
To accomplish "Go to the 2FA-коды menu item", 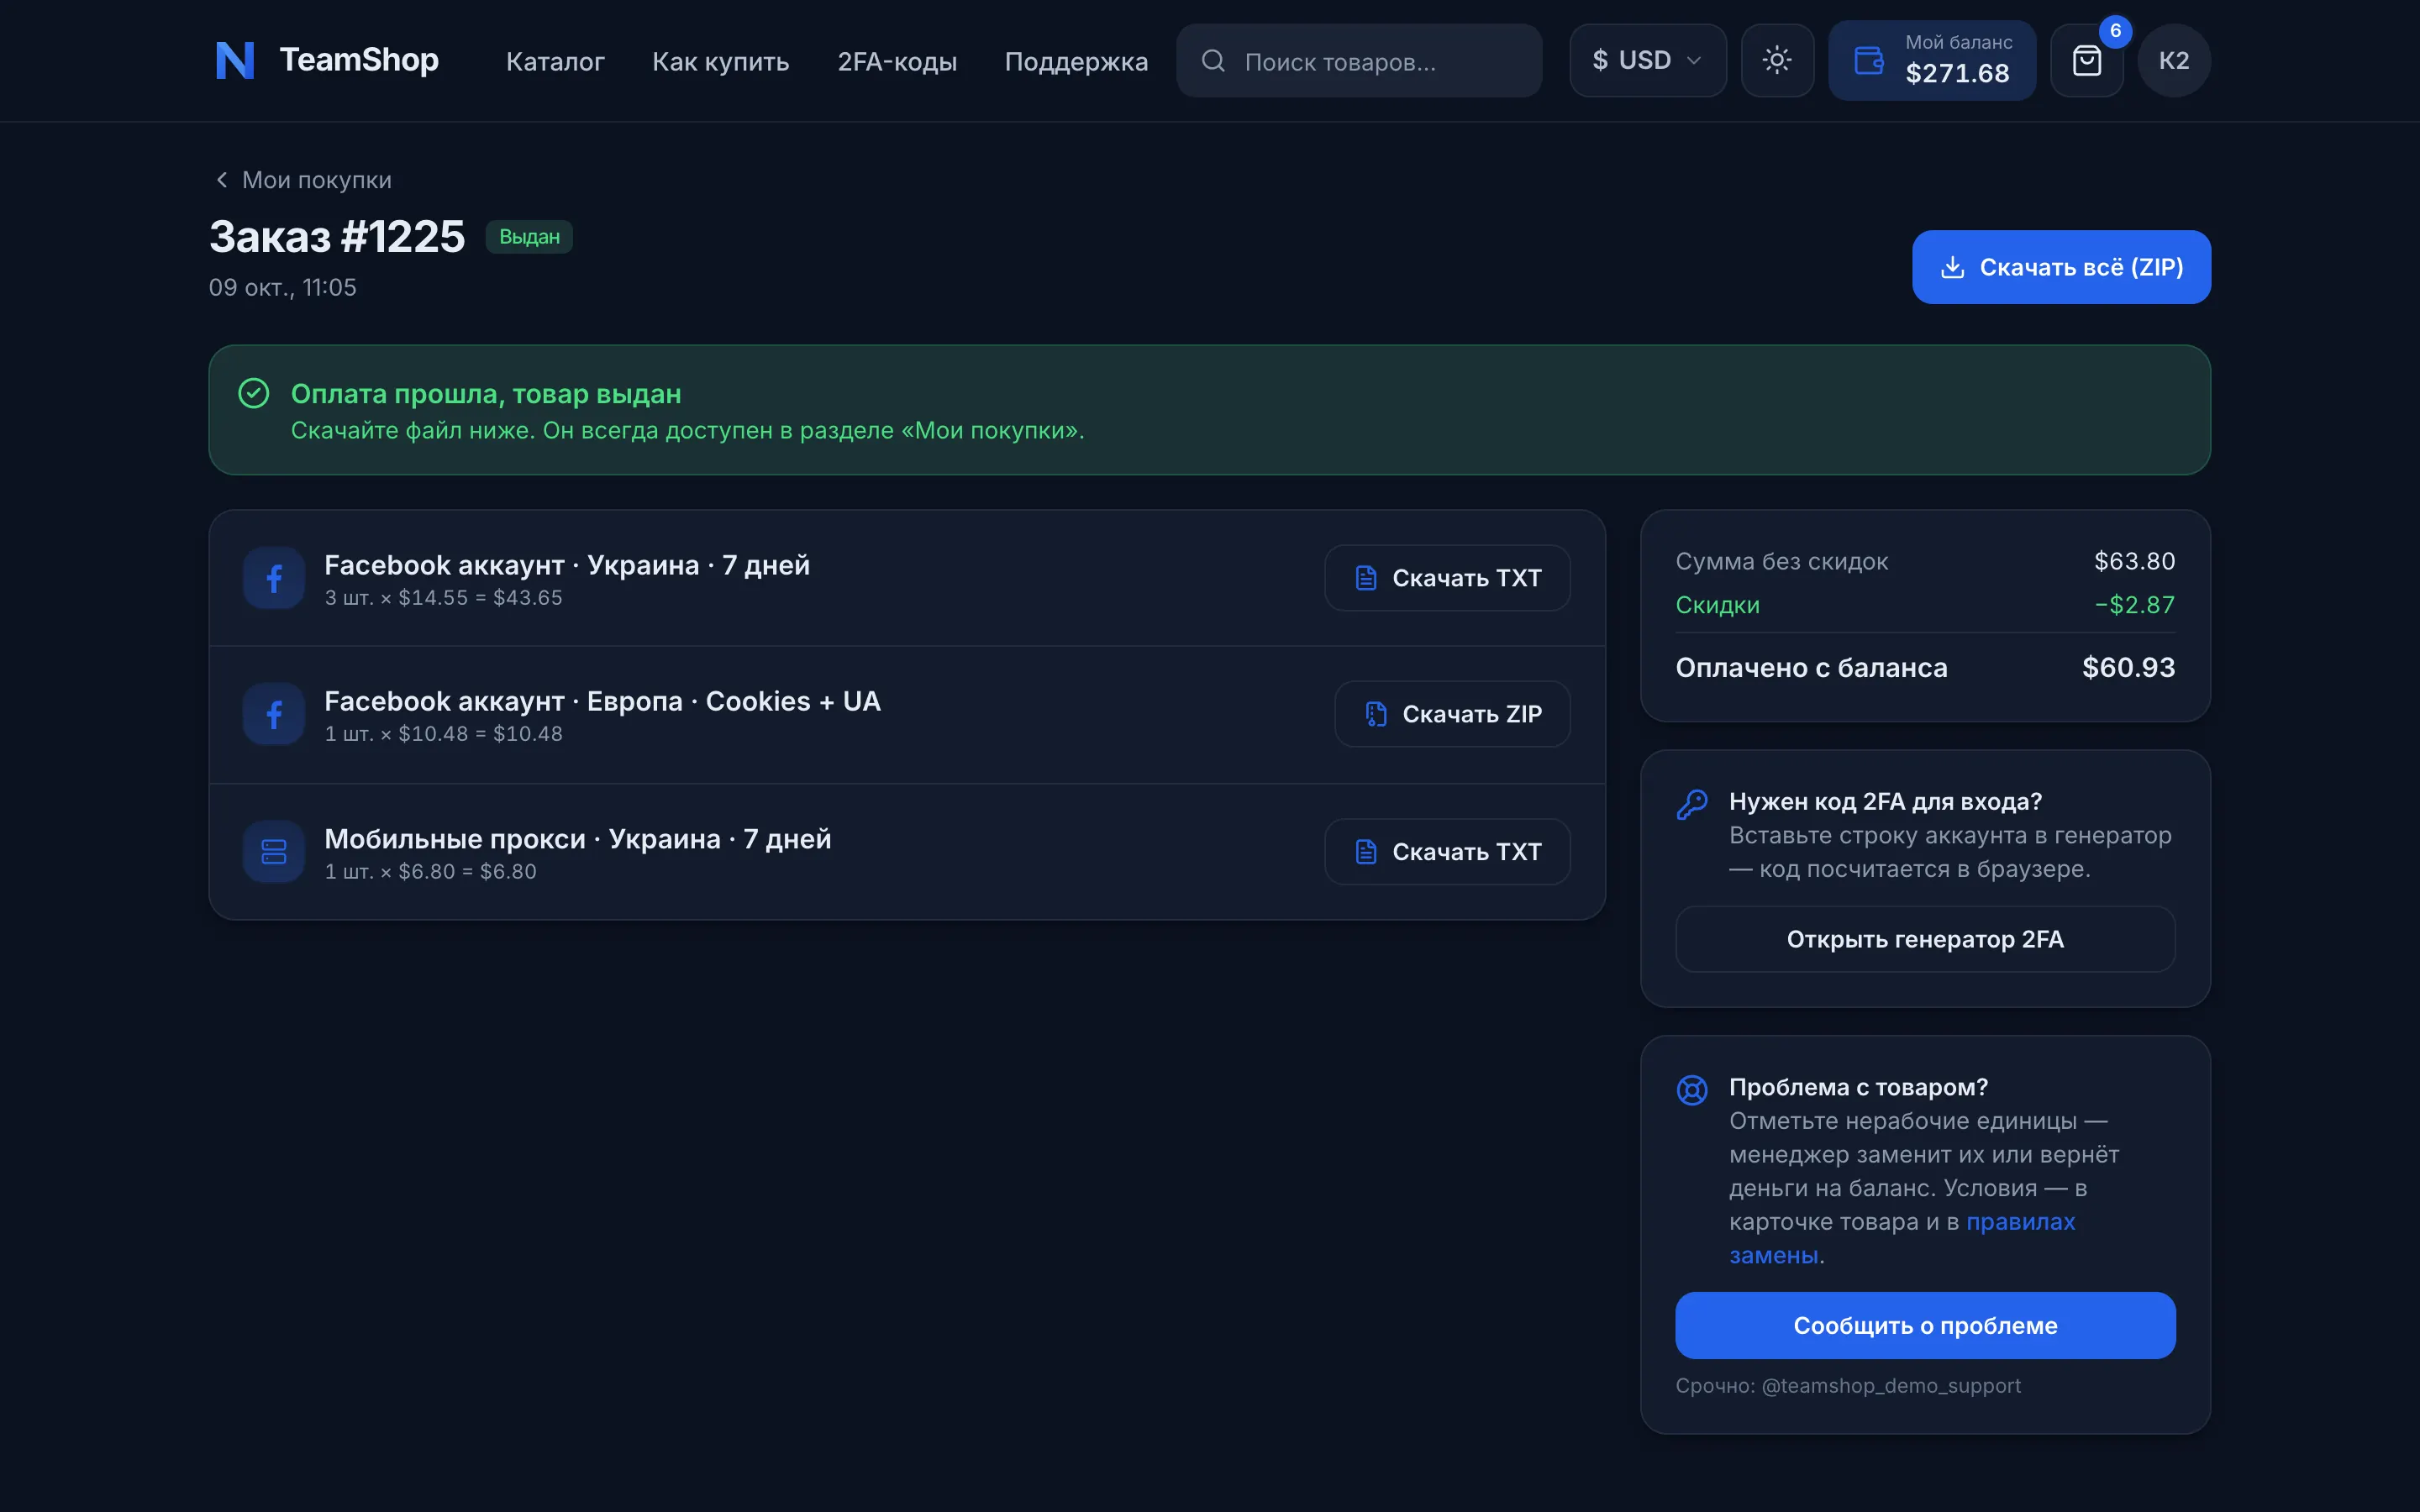I will click(x=897, y=61).
